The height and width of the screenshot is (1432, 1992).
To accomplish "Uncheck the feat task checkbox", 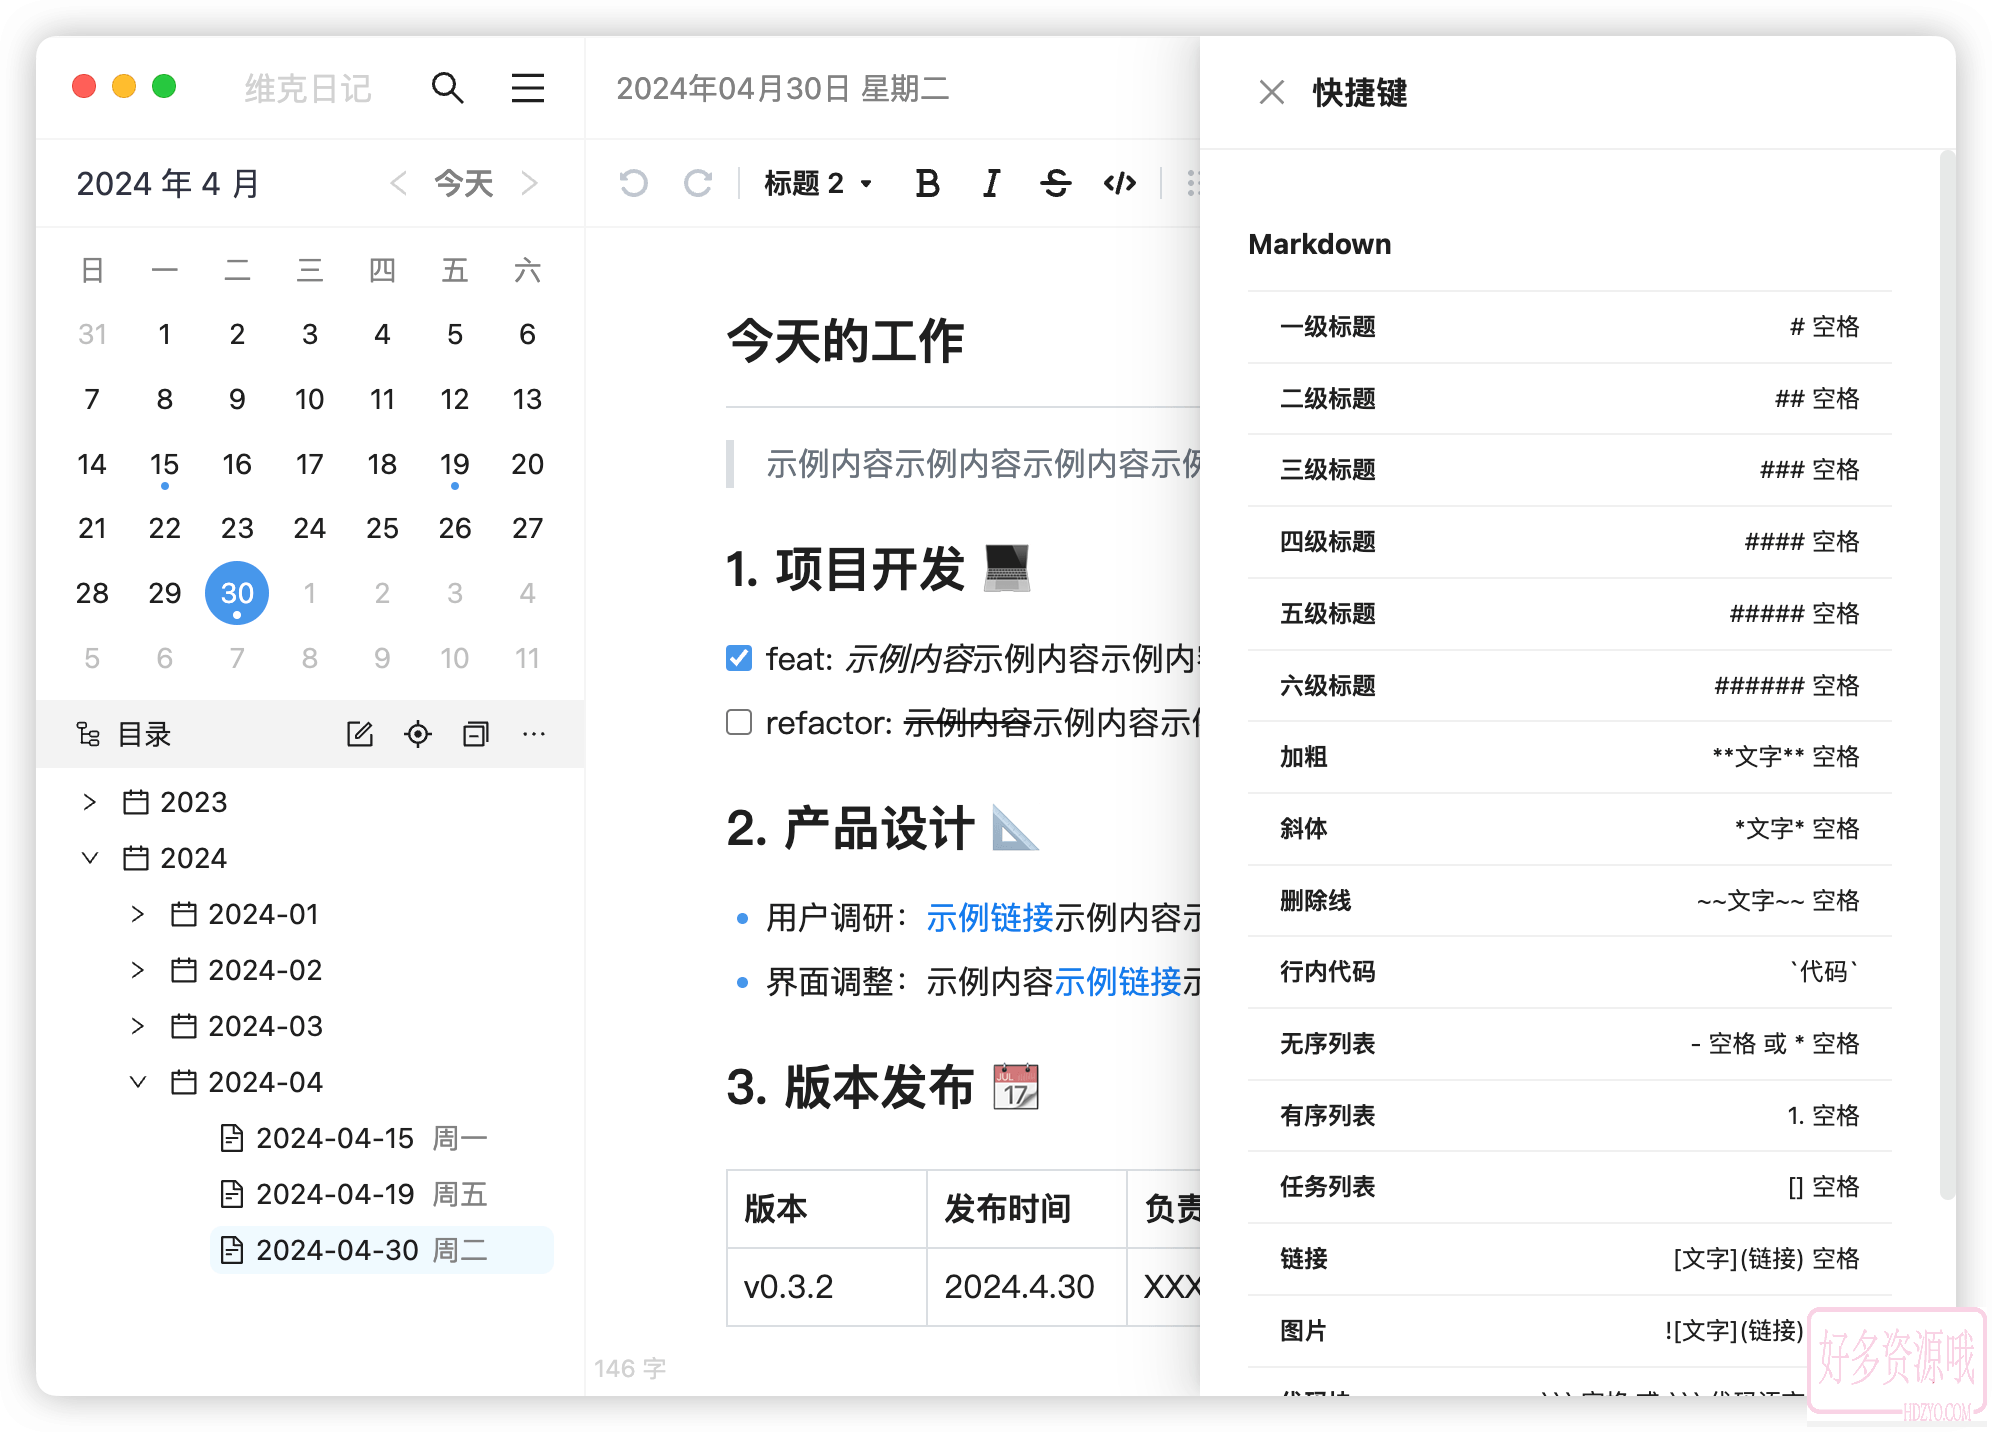I will [739, 658].
